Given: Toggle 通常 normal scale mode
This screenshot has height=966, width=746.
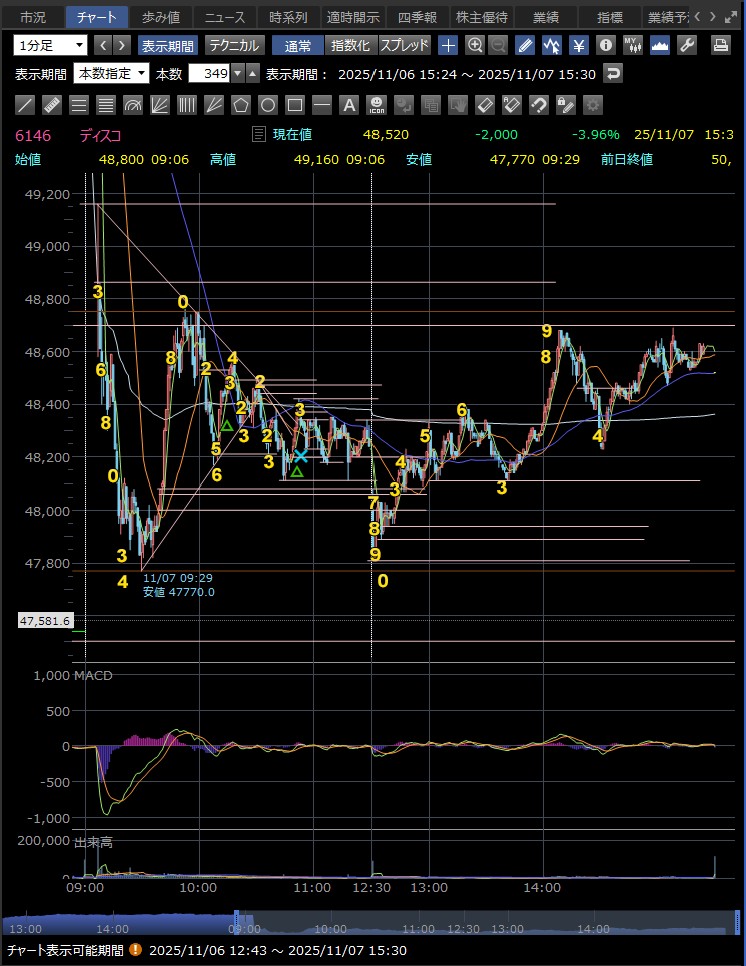Looking at the screenshot, I should 298,45.
